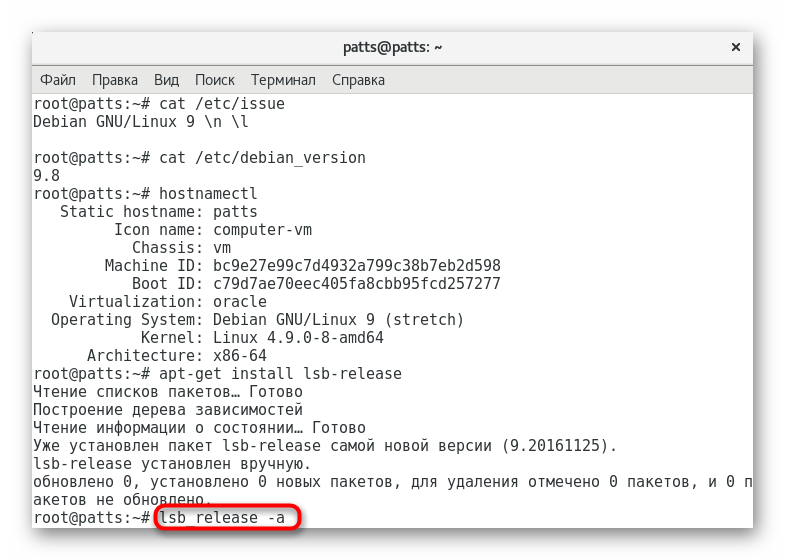The width and height of the screenshot is (785, 560).
Task: Click the oracle virtualization value
Action: [x=240, y=301]
